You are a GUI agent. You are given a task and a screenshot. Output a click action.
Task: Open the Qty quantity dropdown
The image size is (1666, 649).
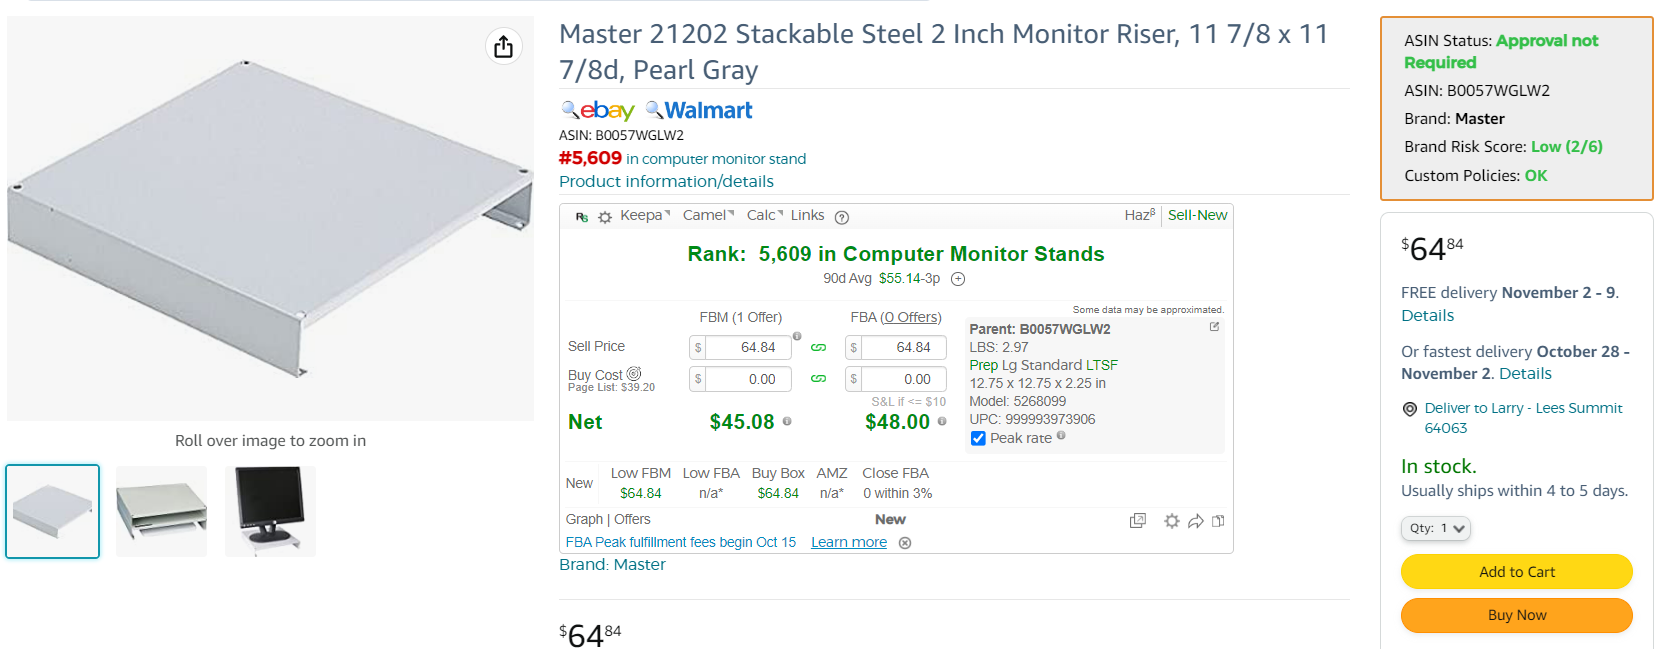(x=1436, y=528)
